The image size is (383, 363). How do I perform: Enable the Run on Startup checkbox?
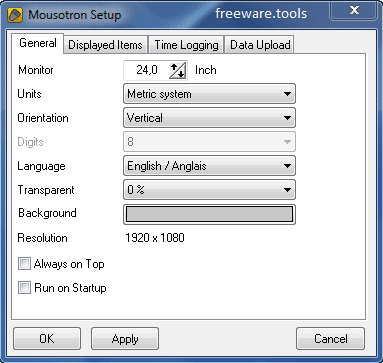[24, 288]
